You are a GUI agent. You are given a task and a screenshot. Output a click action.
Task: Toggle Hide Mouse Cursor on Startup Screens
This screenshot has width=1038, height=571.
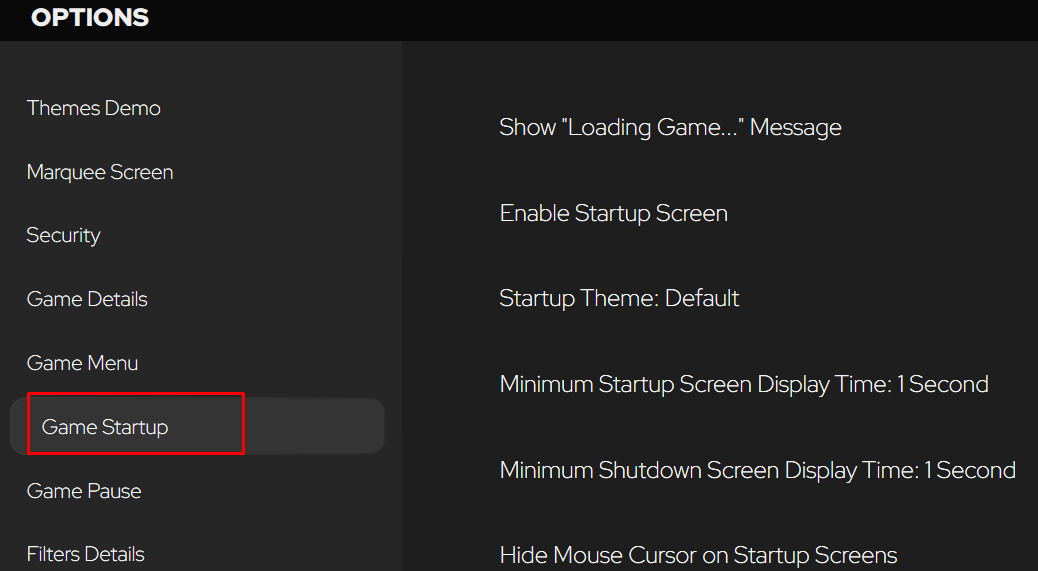coord(698,554)
